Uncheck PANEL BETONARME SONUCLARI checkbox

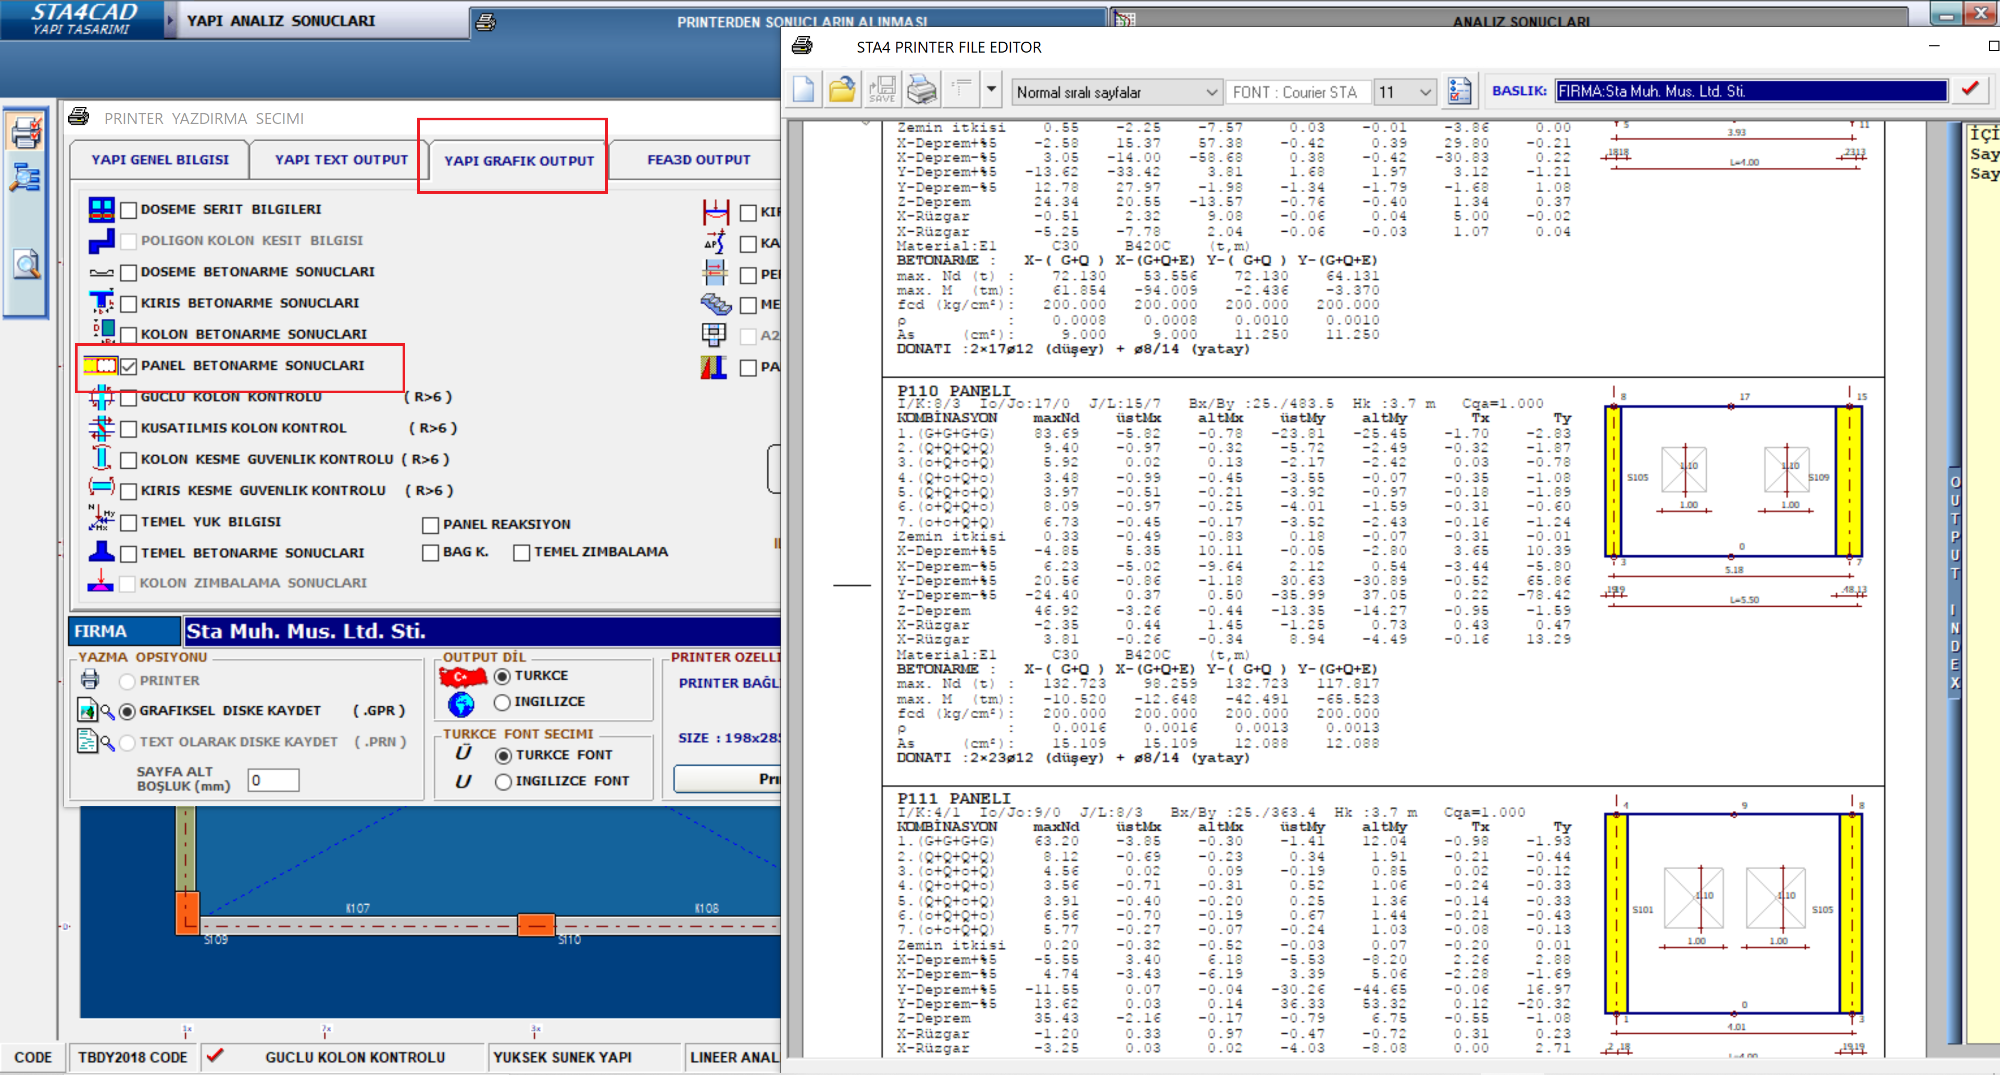(x=129, y=366)
